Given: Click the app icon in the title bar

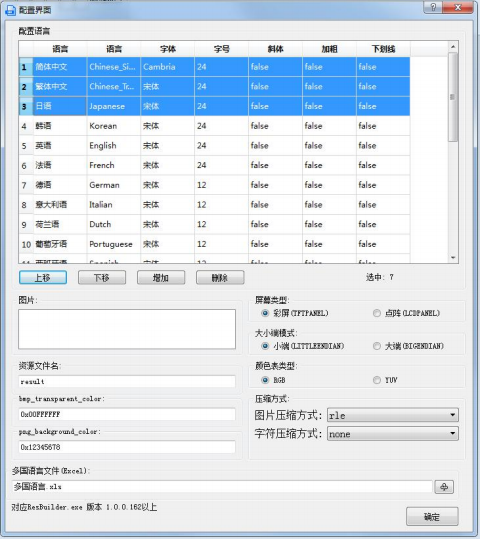Looking at the screenshot, I should pos(10,10).
